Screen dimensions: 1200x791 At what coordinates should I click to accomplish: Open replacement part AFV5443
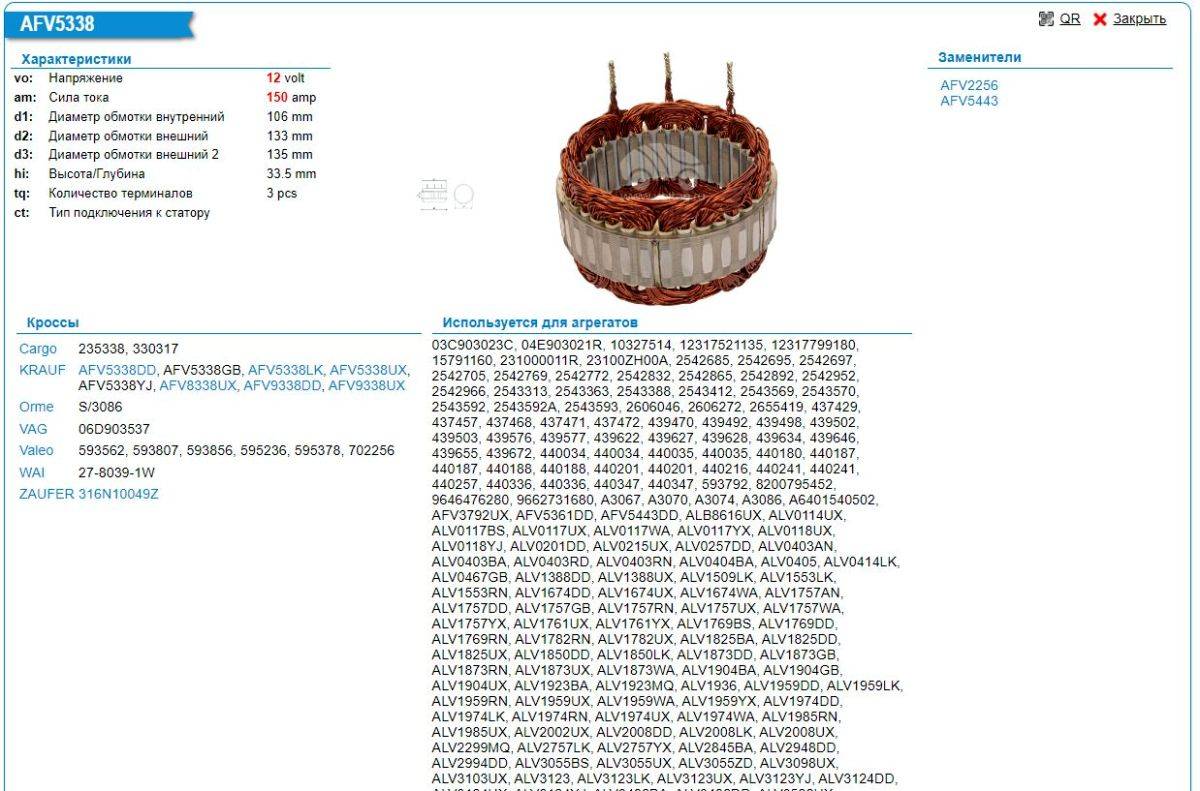pyautogui.click(x=969, y=101)
